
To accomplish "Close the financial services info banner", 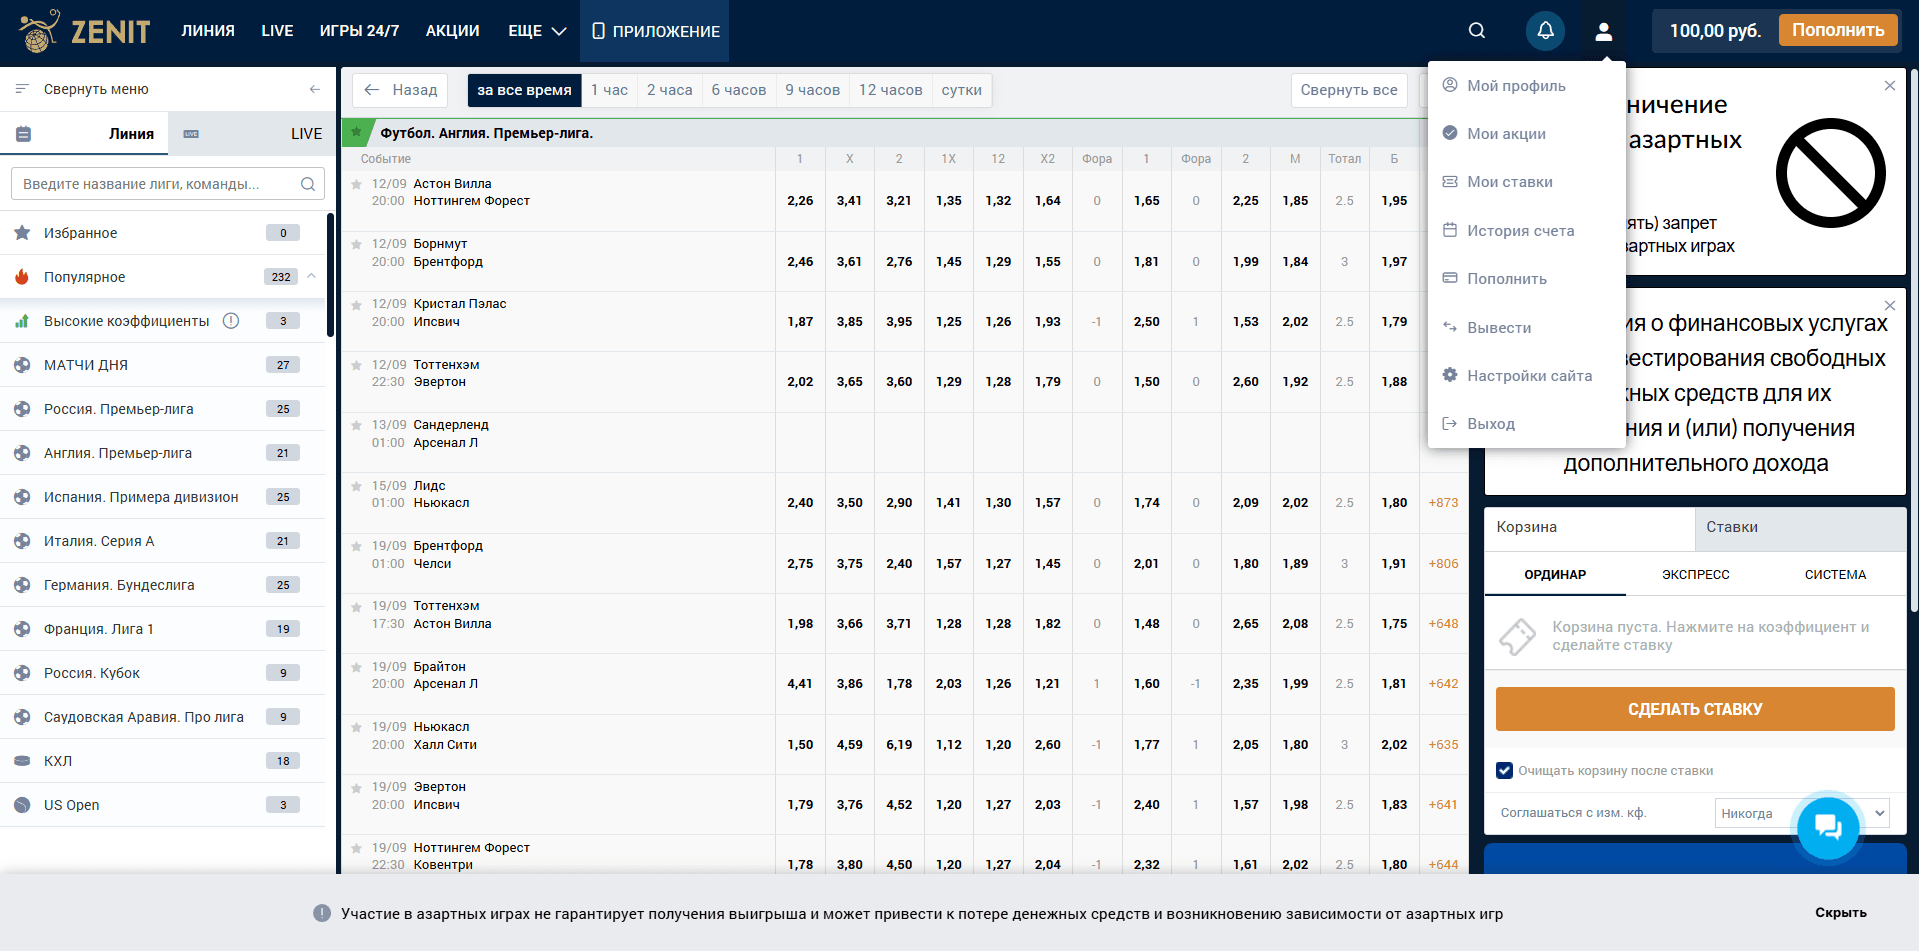I will pos(1890,306).
